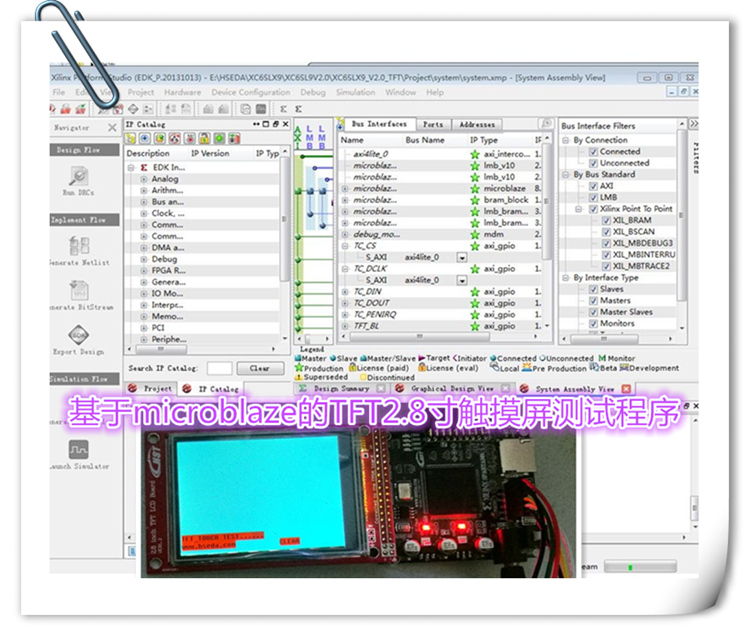Open the Graphical Design View tab
This screenshot has width=750, height=636.
(x=452, y=389)
